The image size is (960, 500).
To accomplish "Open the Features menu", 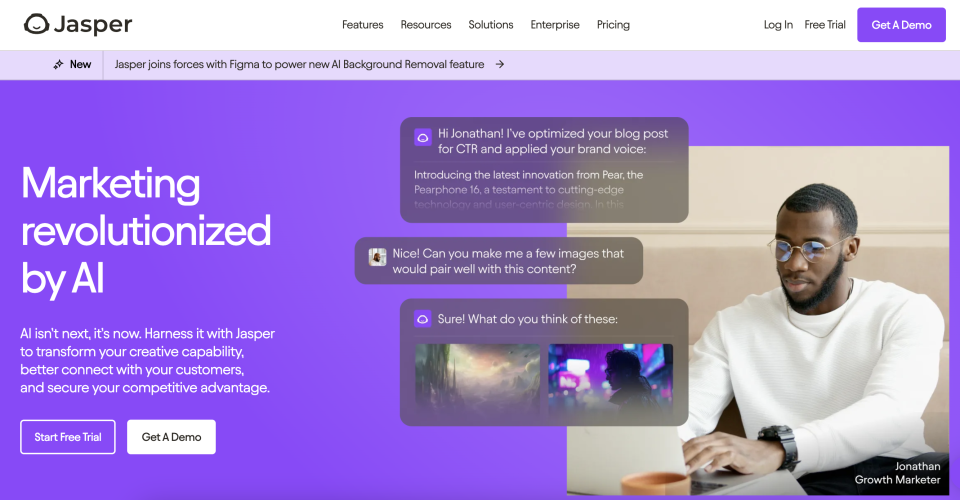I will [x=362, y=25].
